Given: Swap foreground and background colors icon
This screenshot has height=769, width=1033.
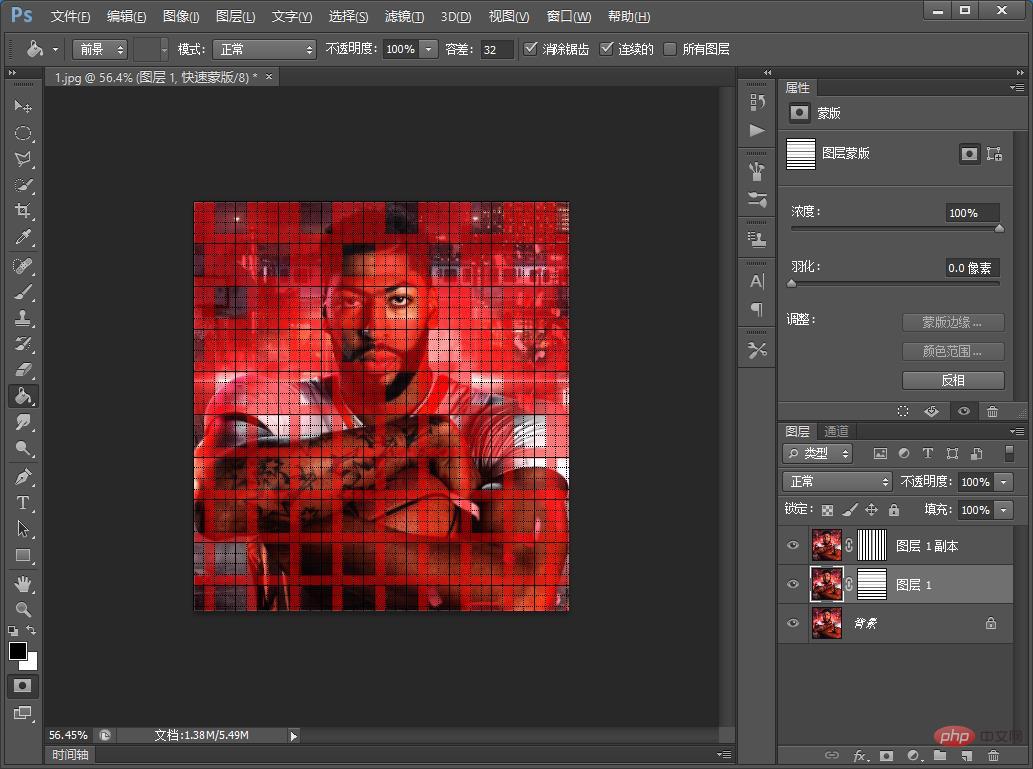Looking at the screenshot, I should (x=32, y=631).
